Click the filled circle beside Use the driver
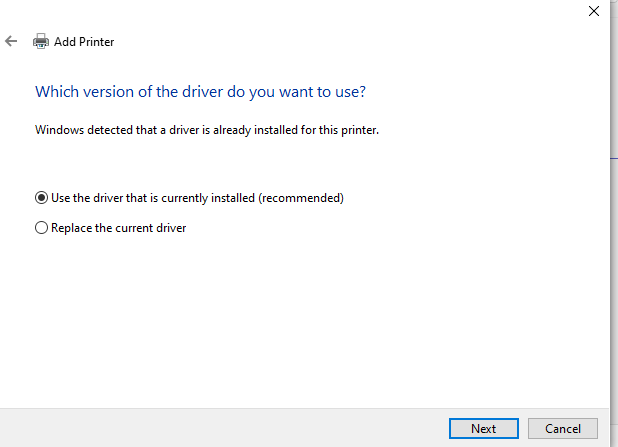This screenshot has width=618, height=447. (x=41, y=198)
